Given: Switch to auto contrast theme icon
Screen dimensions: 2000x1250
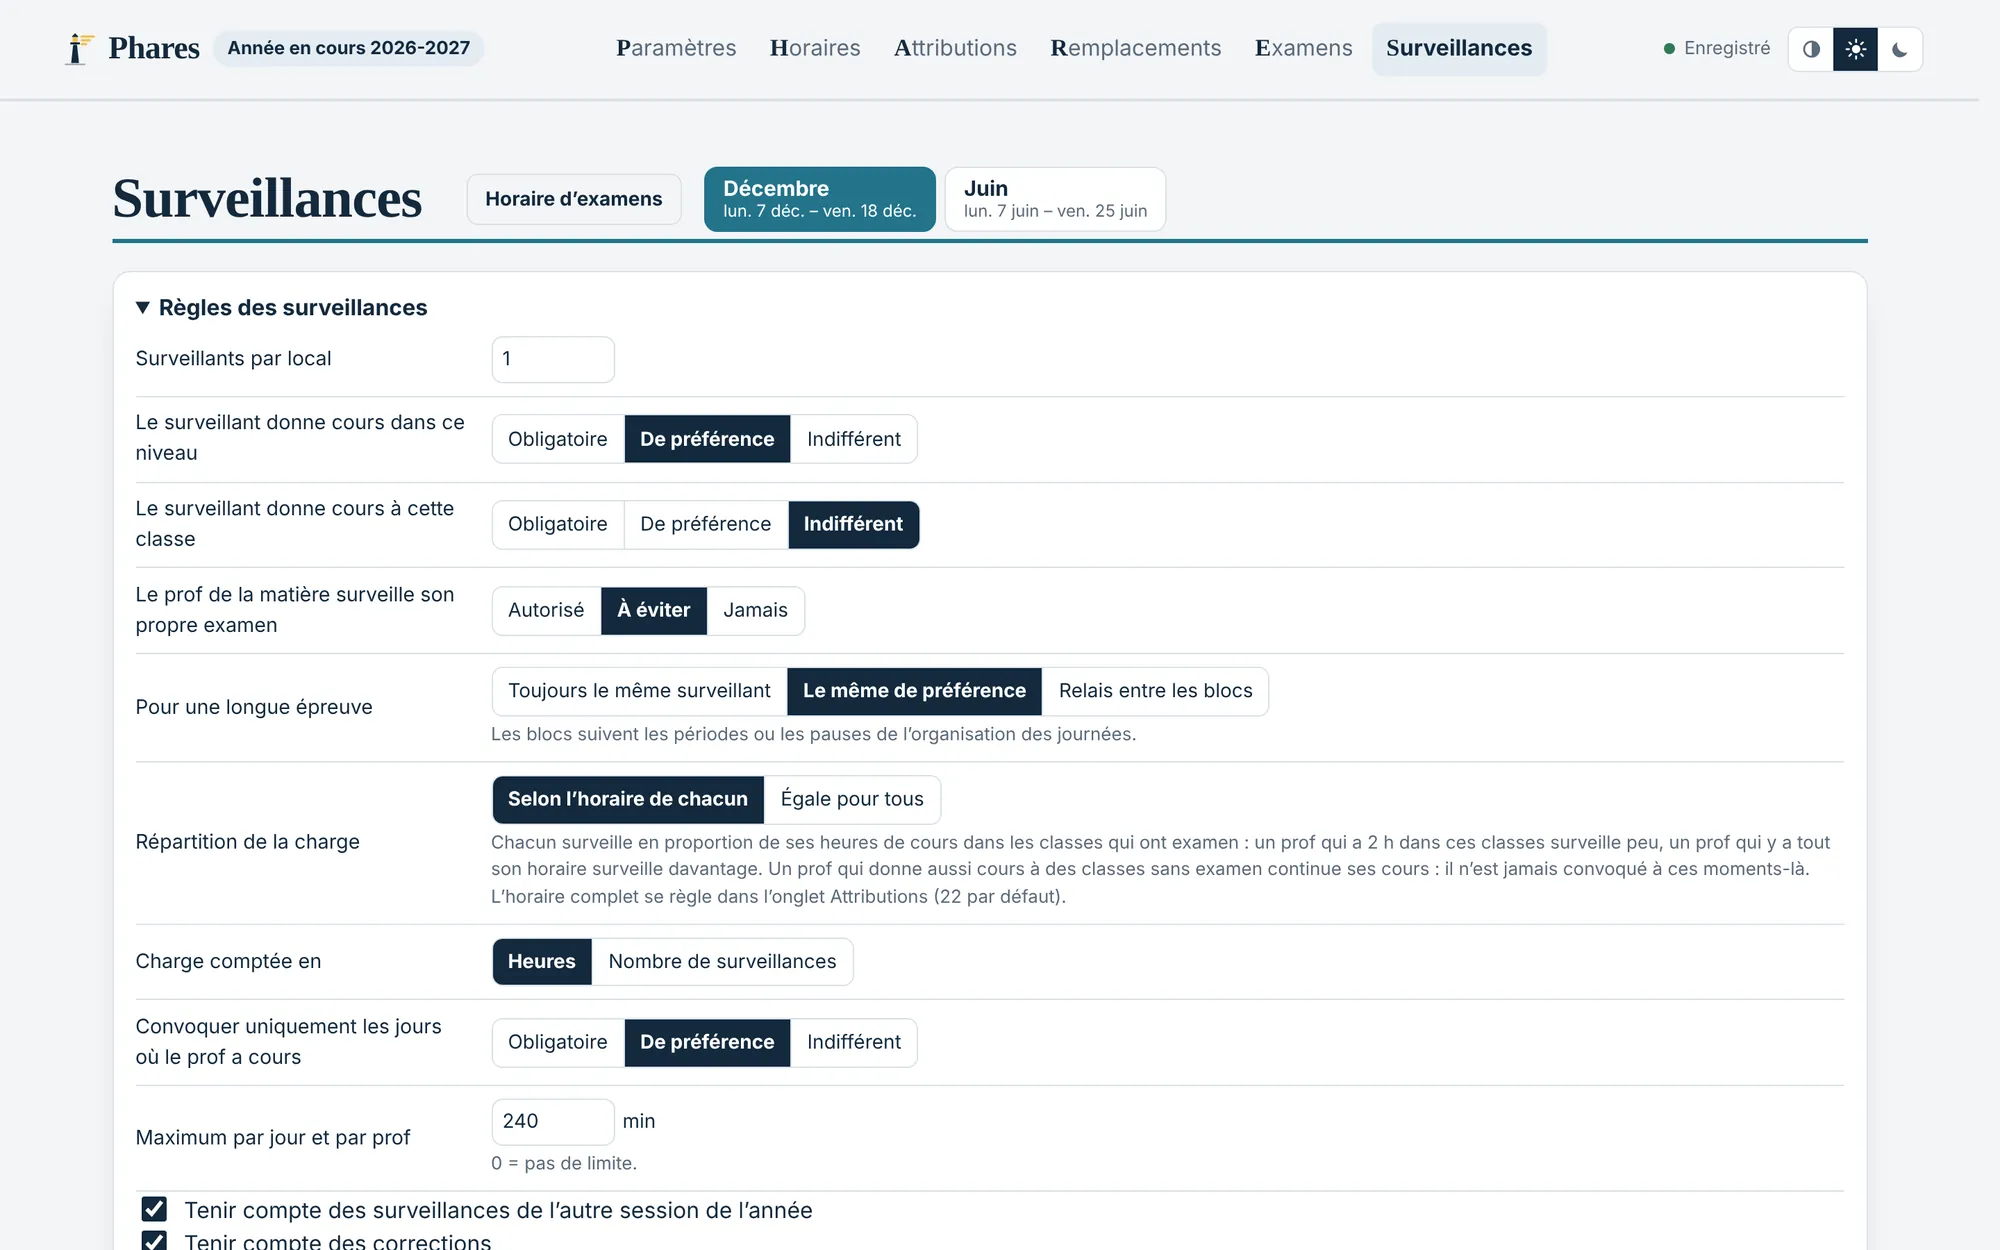Looking at the screenshot, I should (x=1811, y=49).
